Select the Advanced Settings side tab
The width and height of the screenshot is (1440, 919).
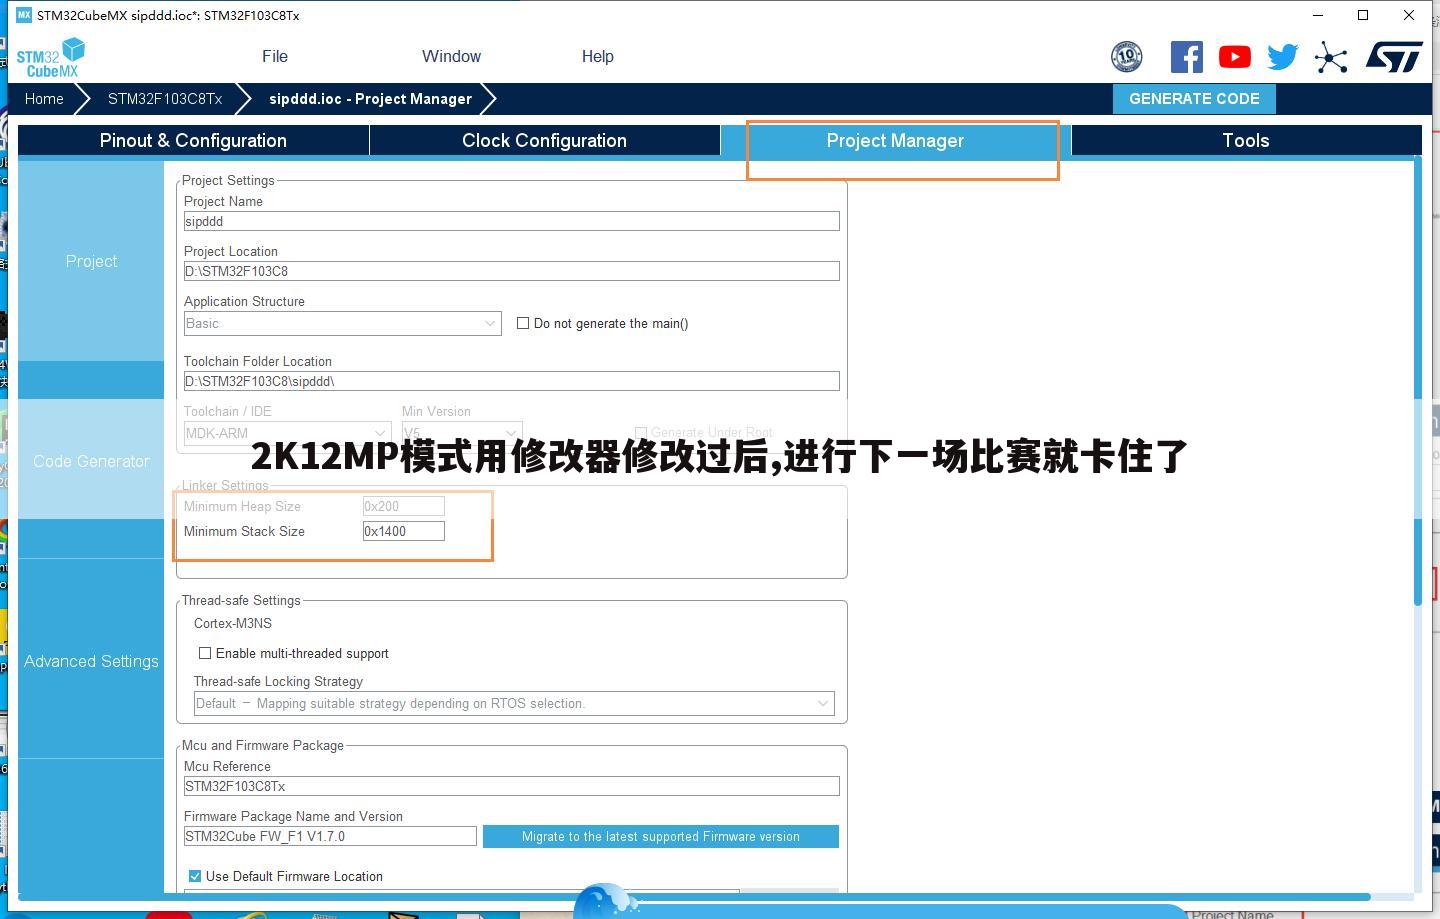[x=91, y=661]
